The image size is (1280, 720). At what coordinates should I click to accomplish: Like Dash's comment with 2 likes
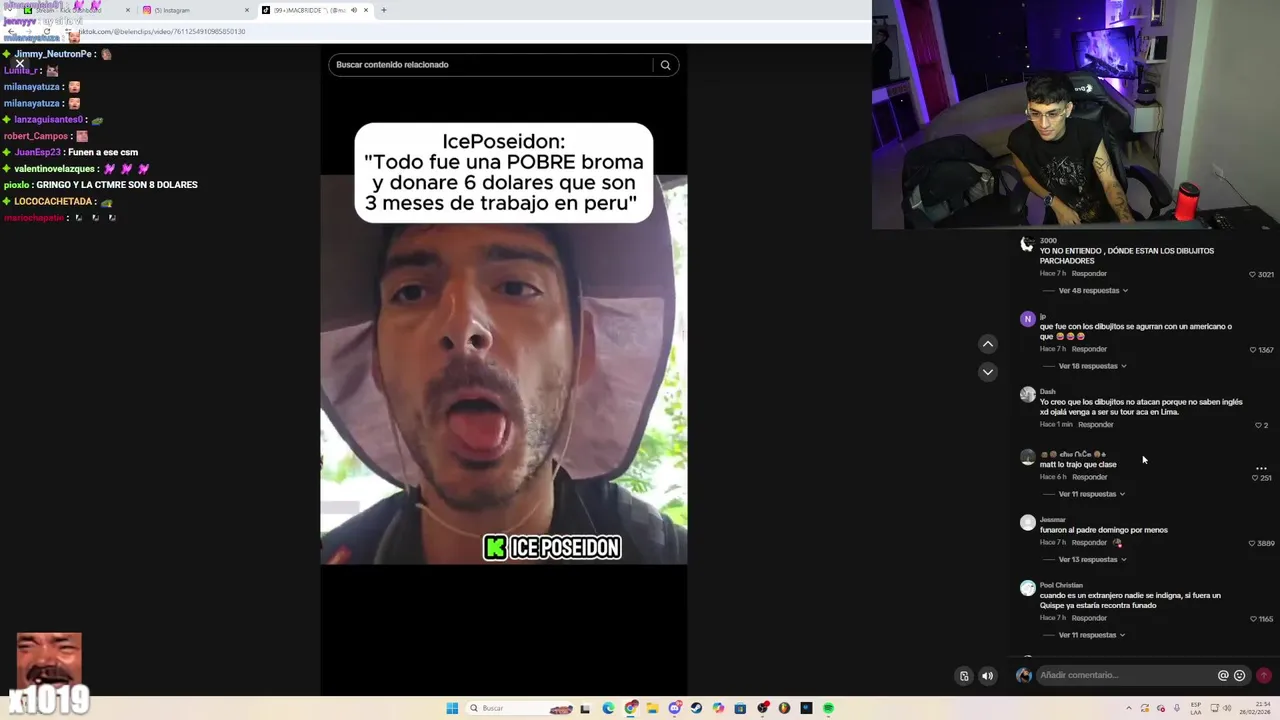tap(1258, 425)
